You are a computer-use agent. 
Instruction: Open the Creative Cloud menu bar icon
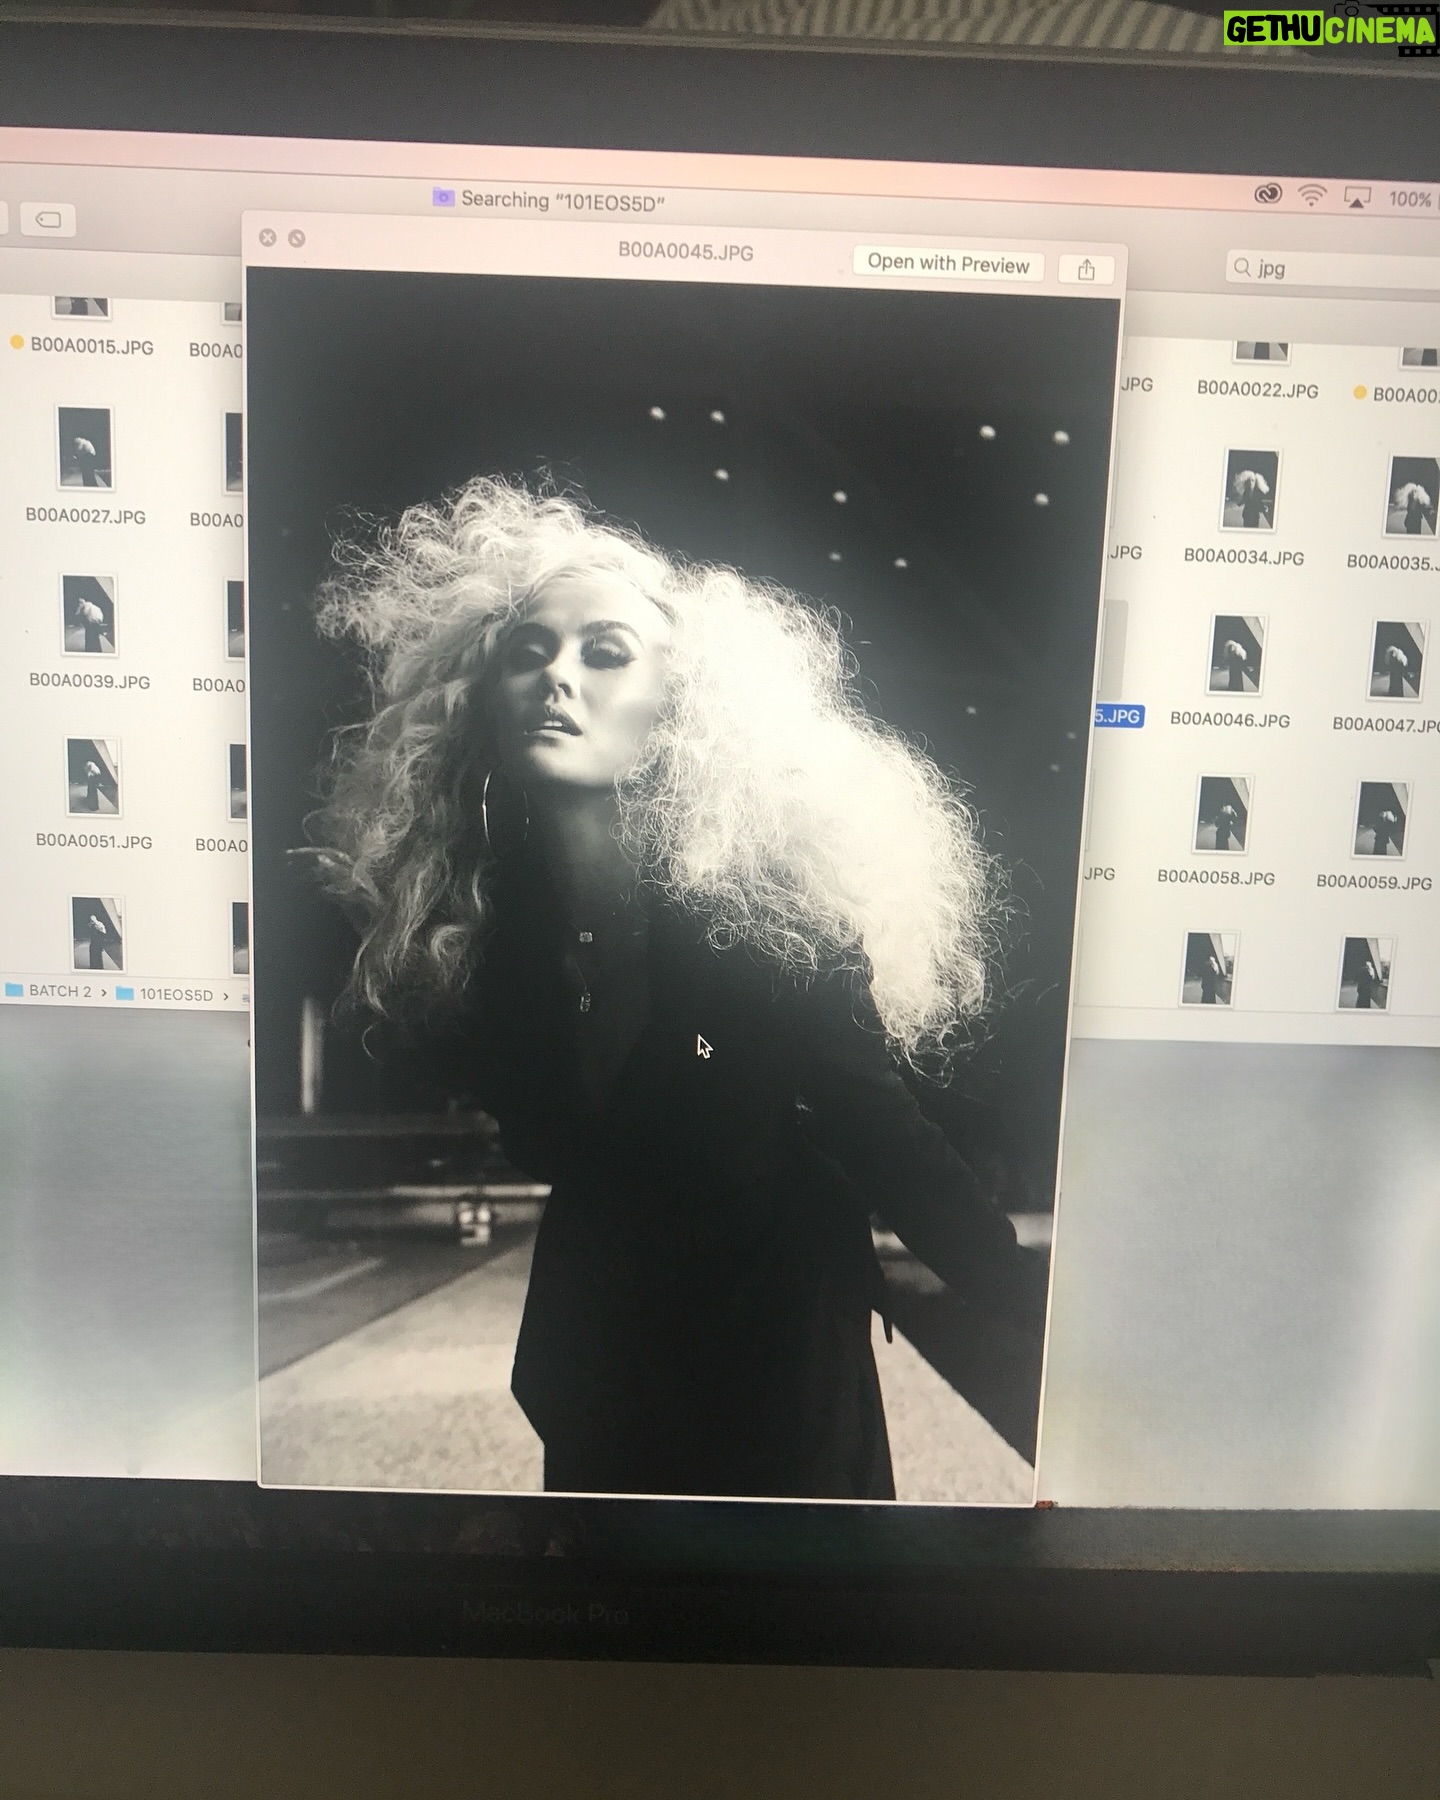(x=1267, y=195)
